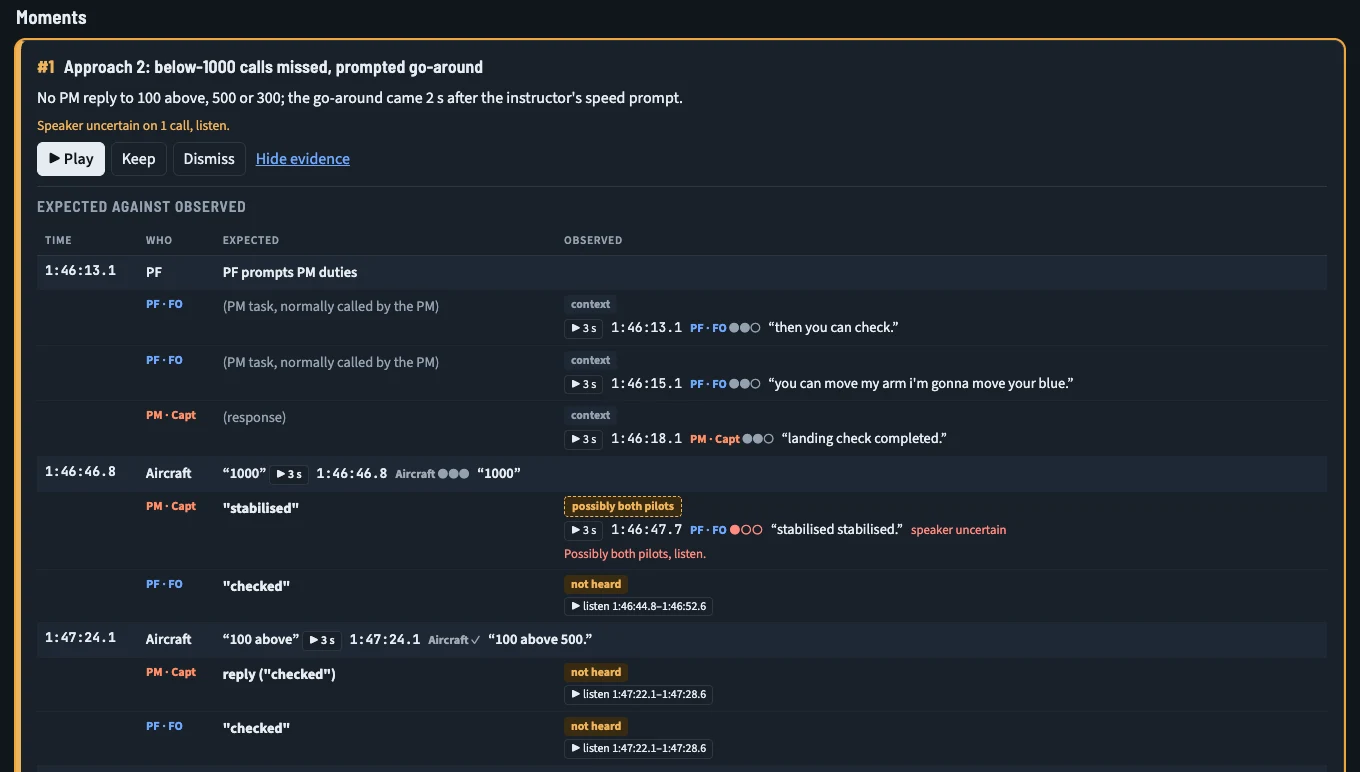
Task: Click the WHO column header
Action: (x=159, y=241)
